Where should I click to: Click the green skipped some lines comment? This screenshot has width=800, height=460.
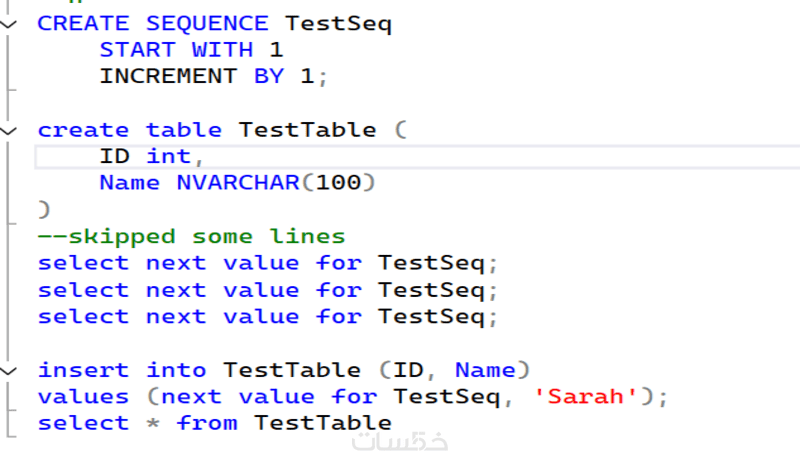tap(191, 237)
